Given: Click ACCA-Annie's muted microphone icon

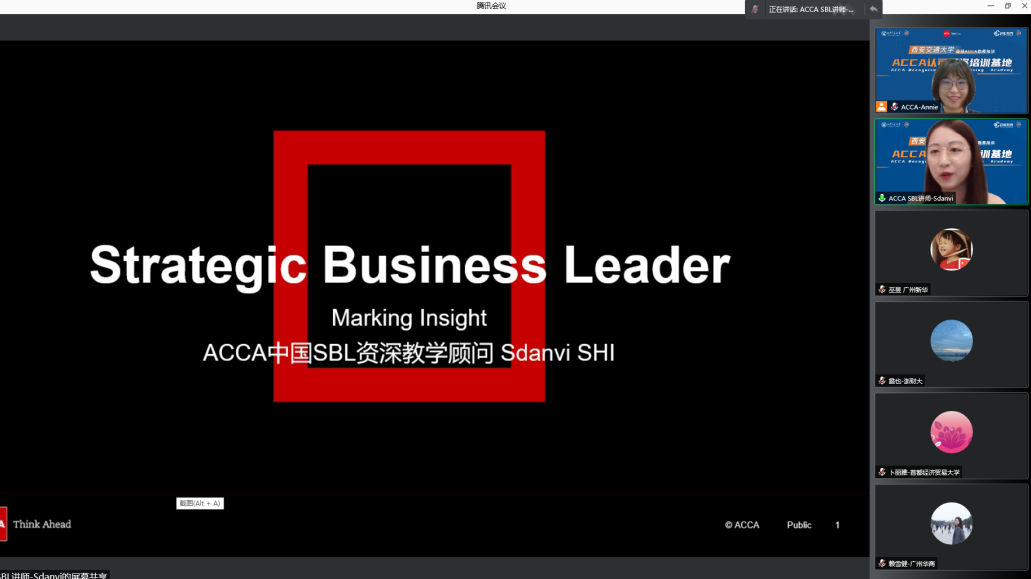Looking at the screenshot, I should pos(894,106).
